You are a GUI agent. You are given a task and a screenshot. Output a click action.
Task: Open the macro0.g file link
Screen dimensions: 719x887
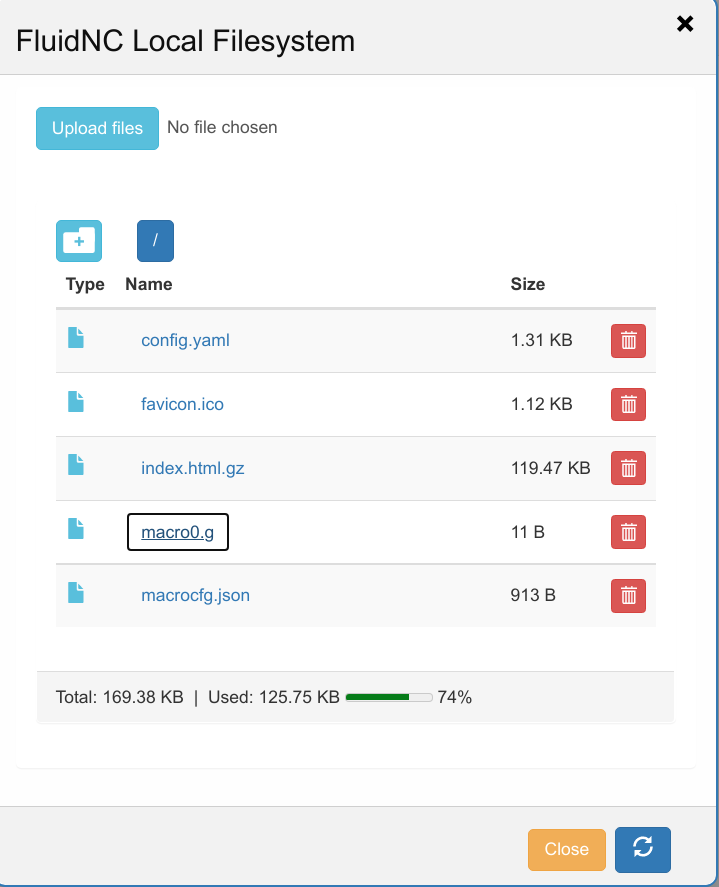(x=178, y=532)
